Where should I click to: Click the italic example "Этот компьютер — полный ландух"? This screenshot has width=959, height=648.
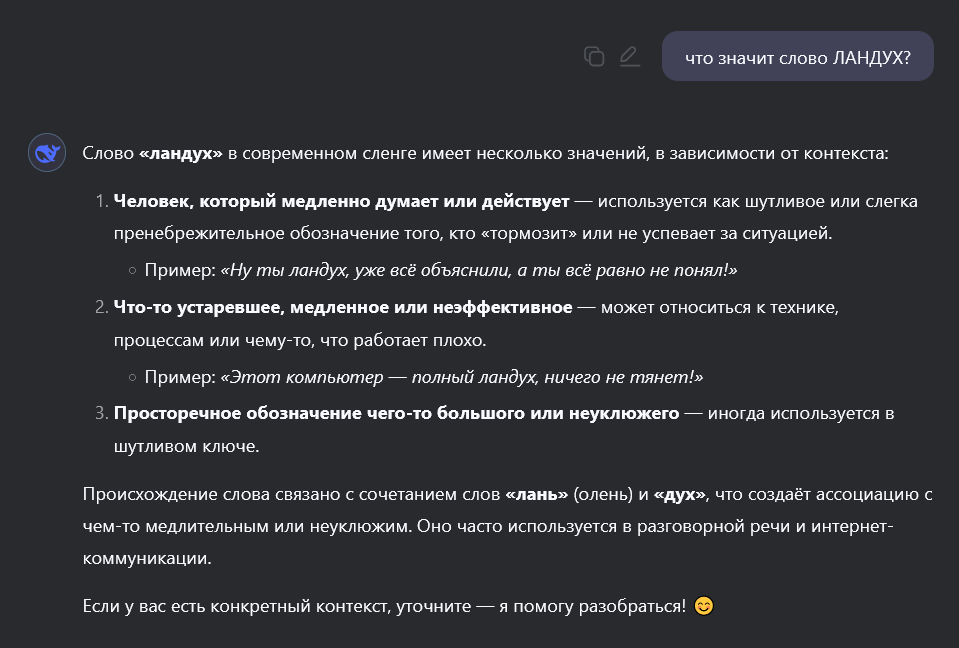tap(461, 377)
